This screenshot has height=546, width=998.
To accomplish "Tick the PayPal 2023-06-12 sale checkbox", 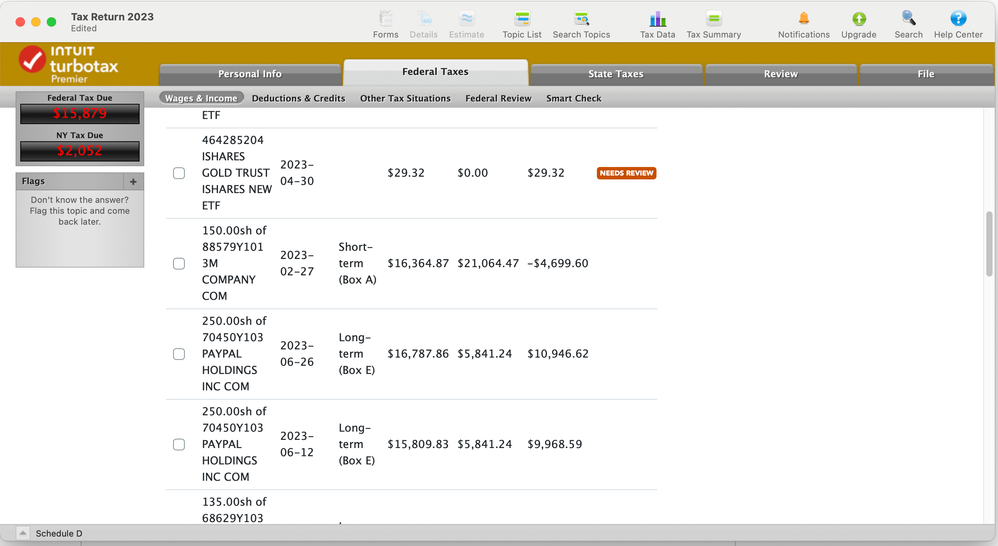I will [179, 444].
